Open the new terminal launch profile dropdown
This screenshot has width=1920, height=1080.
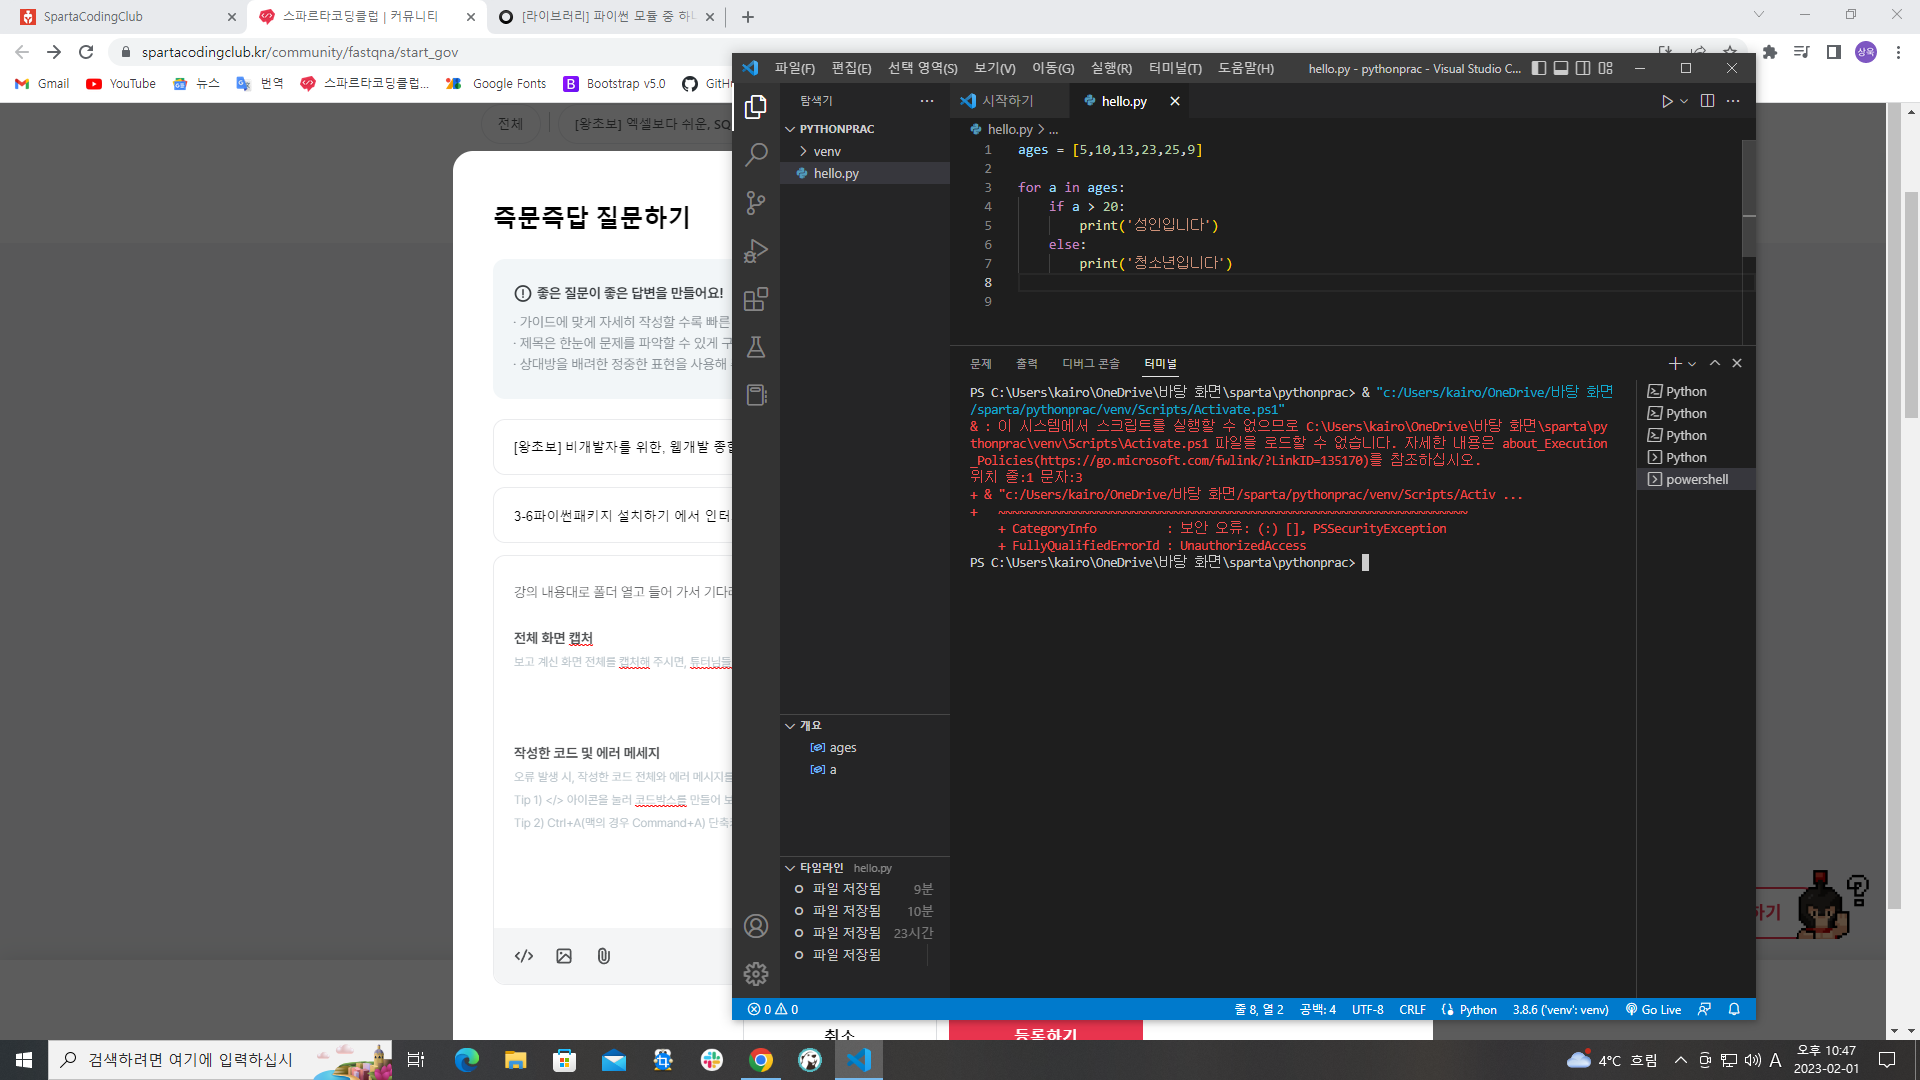pos(1692,363)
